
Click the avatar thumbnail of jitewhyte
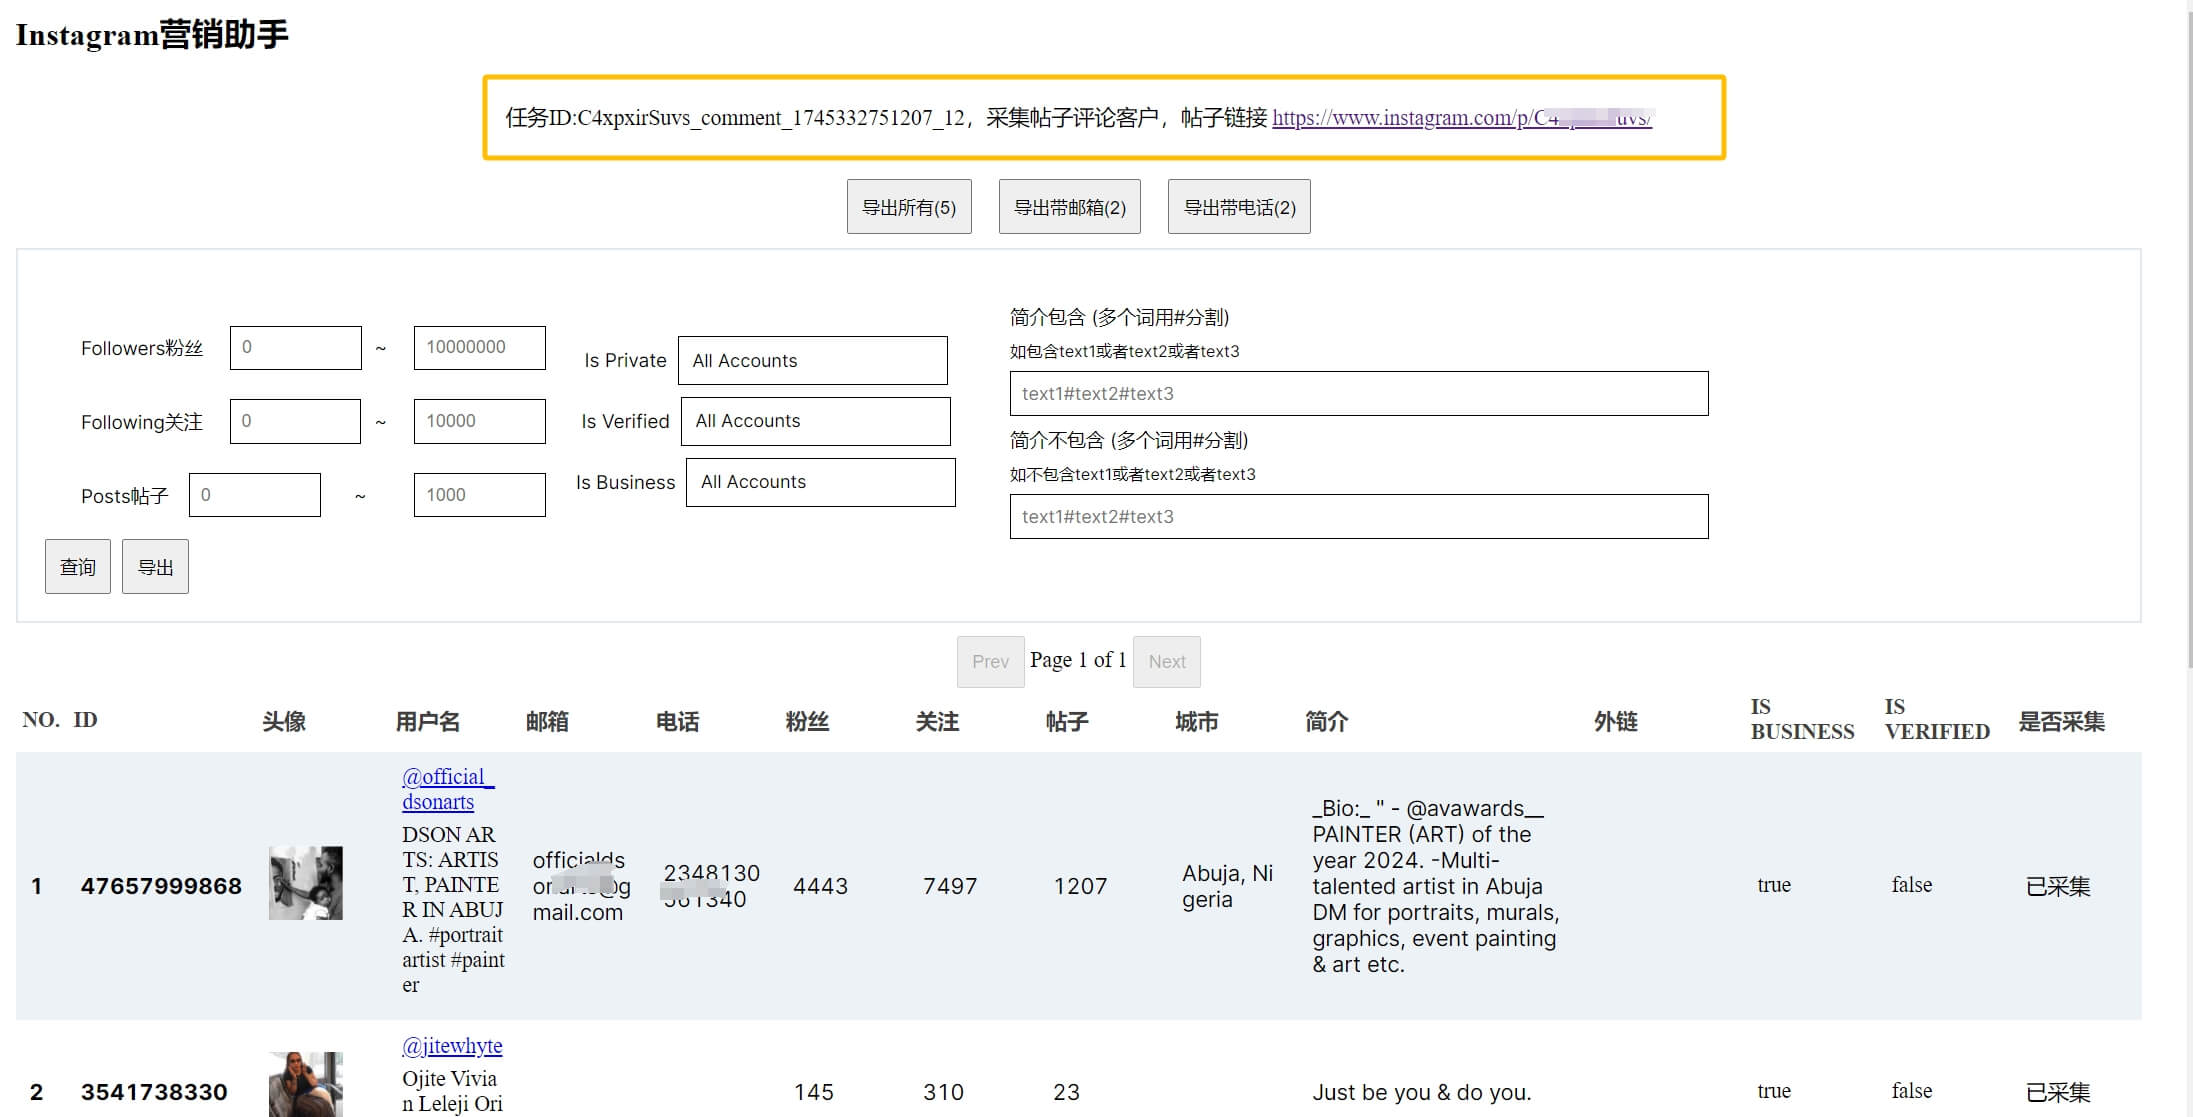(306, 1084)
